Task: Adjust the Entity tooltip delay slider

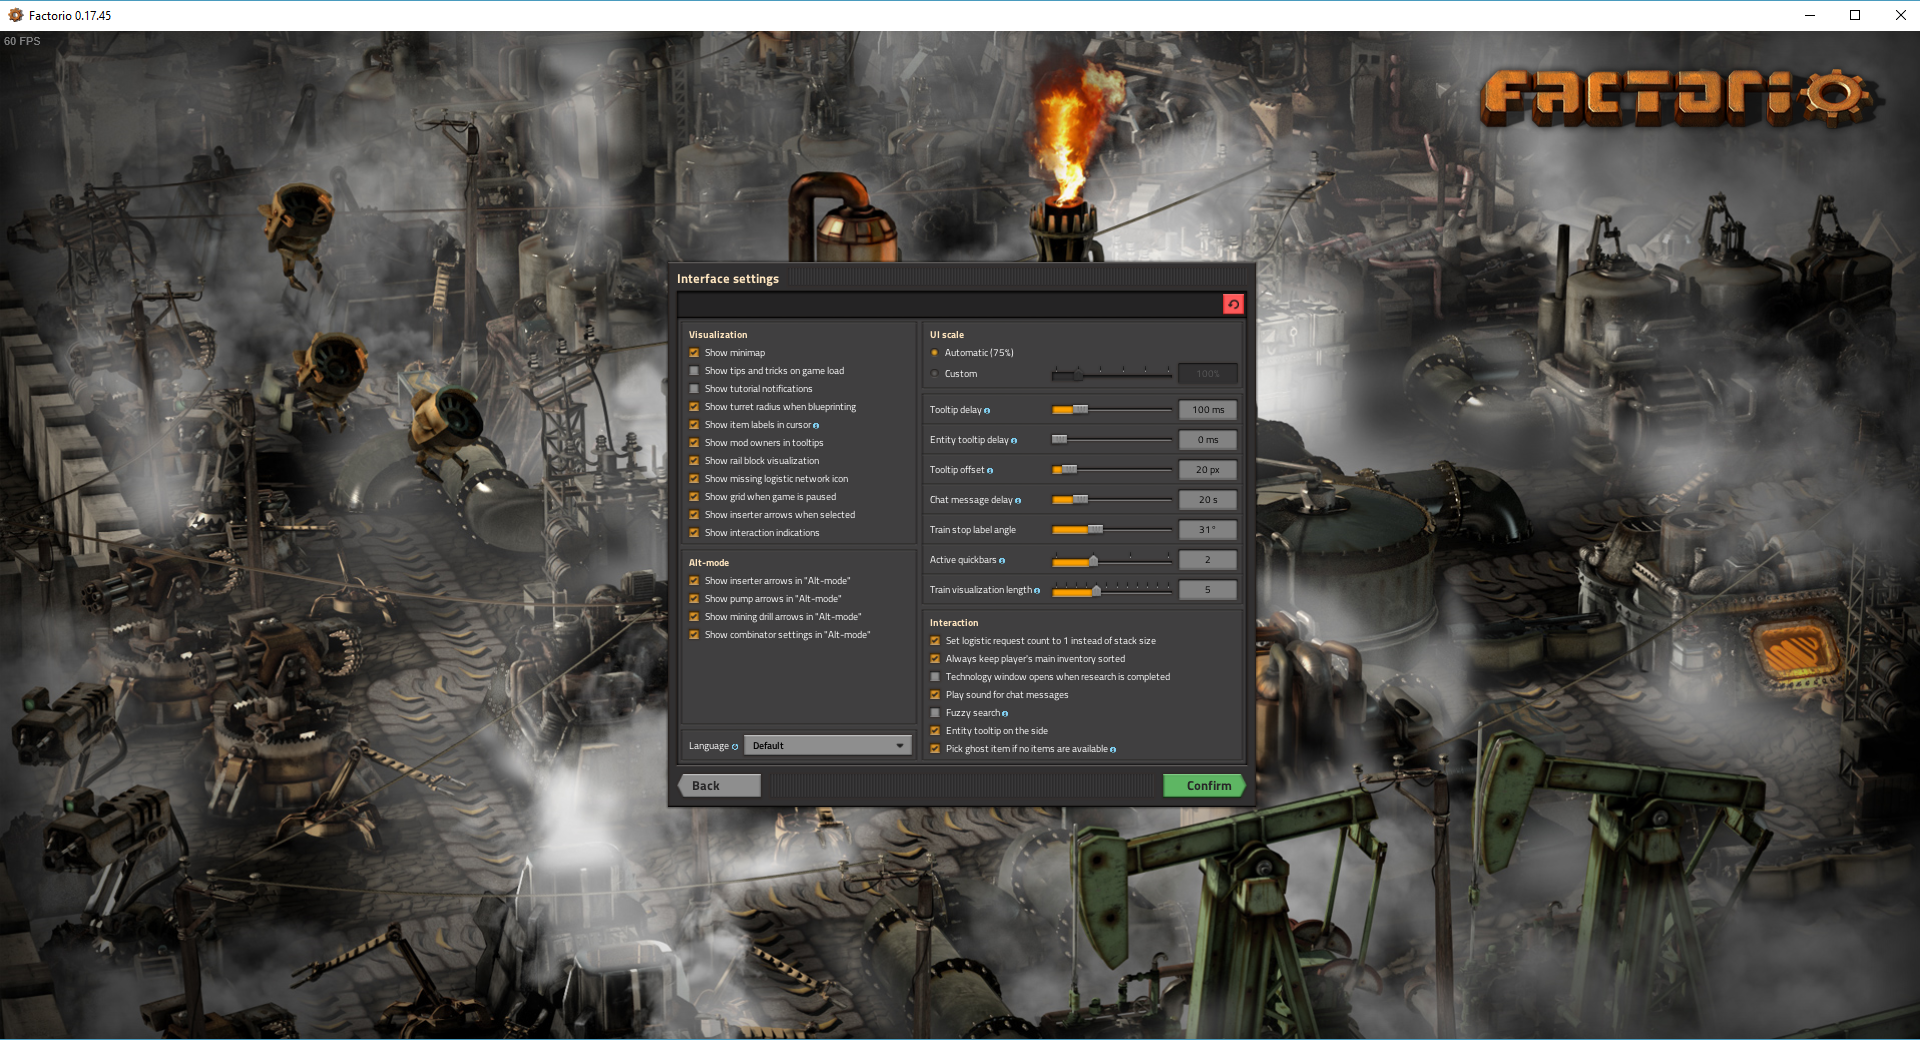Action: 1111,440
